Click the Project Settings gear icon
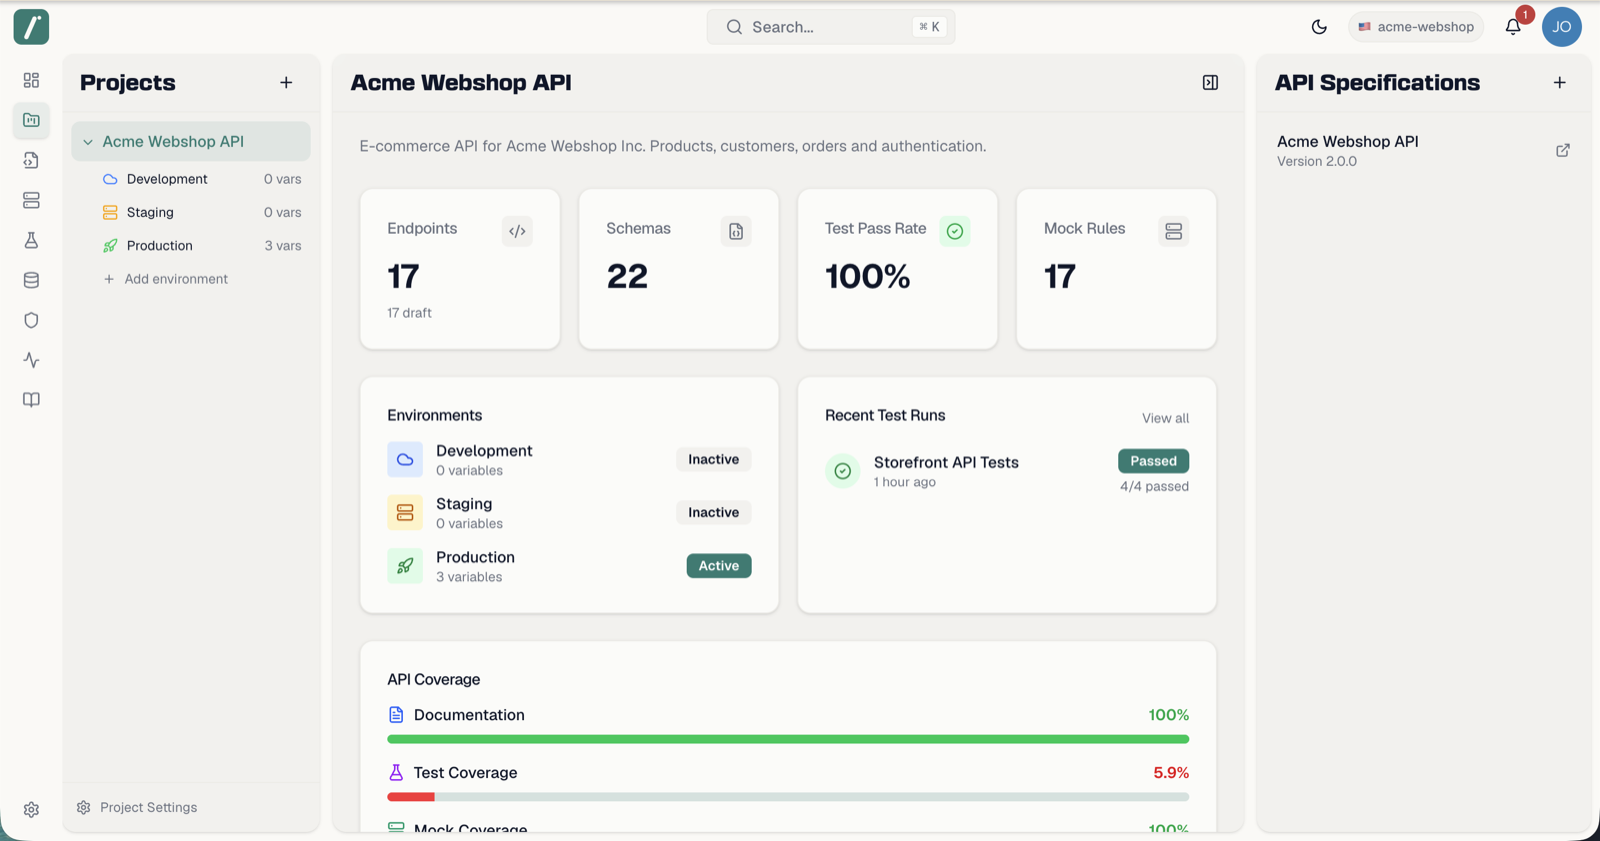 84,808
